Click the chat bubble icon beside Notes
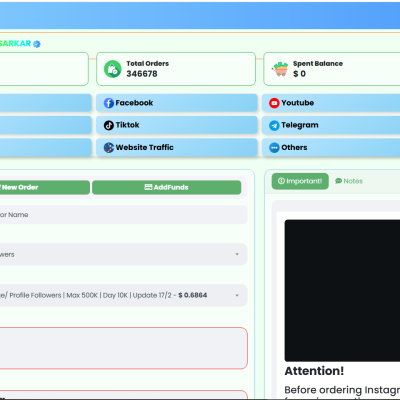Screen dimensions: 400x400 tap(338, 181)
